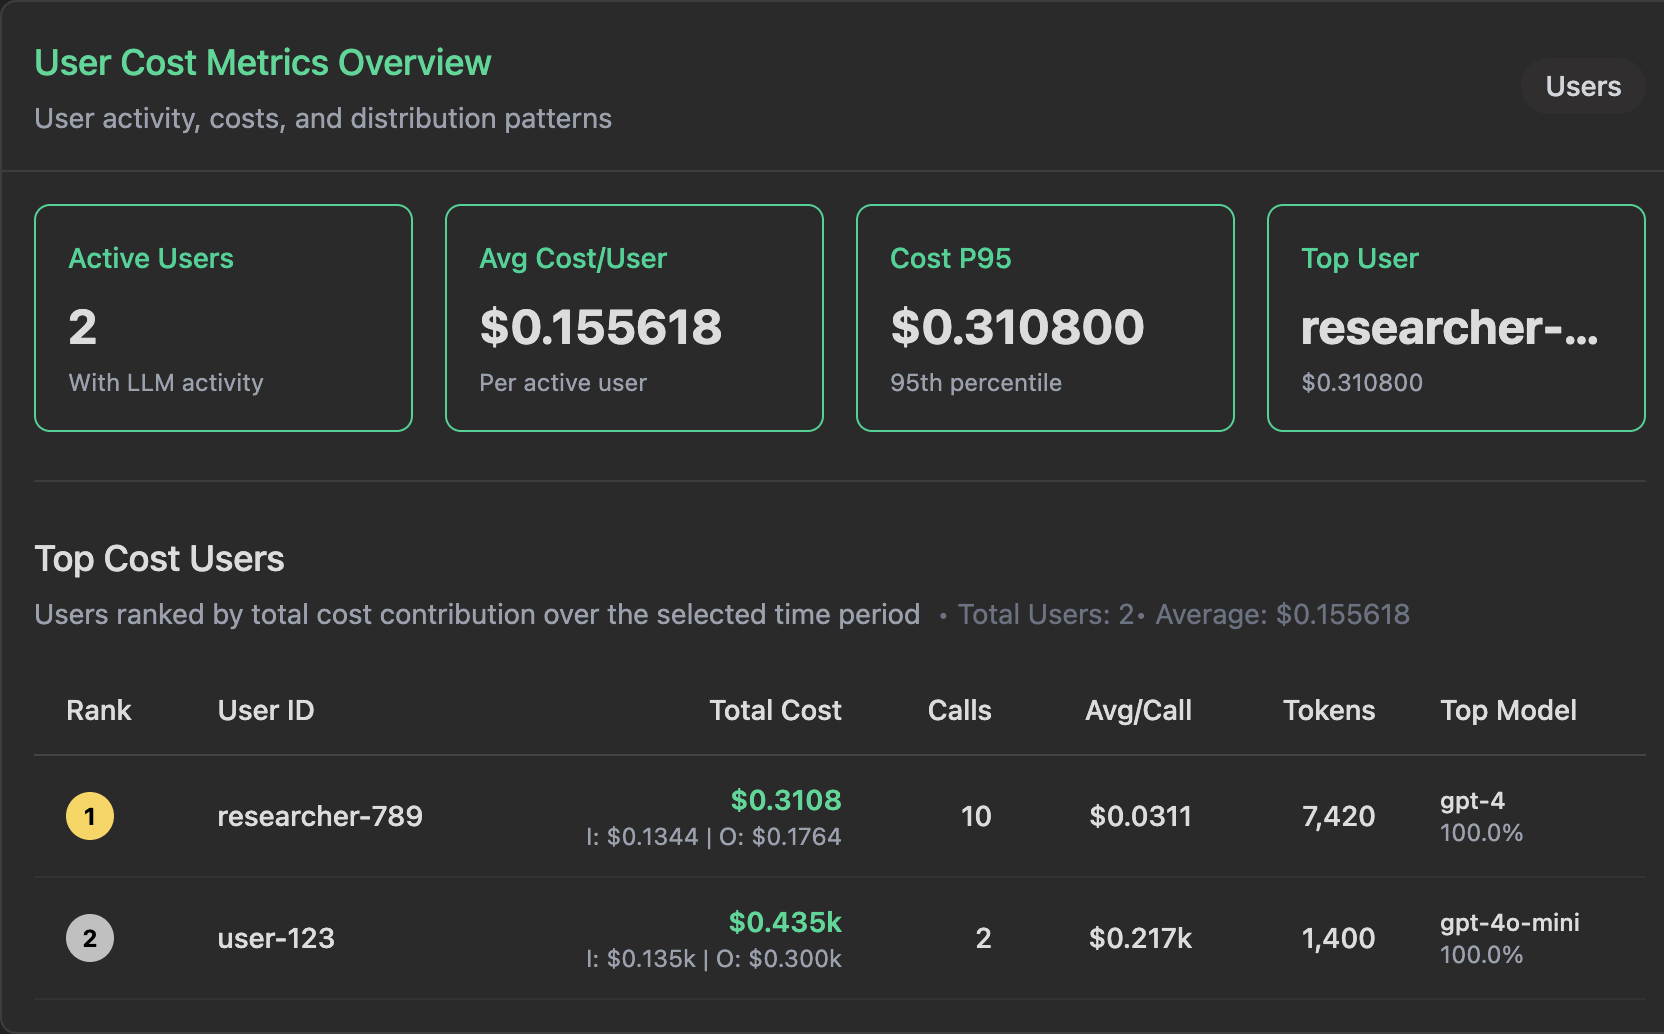Click calls value 10
The height and width of the screenshot is (1034, 1664).
coord(976,816)
